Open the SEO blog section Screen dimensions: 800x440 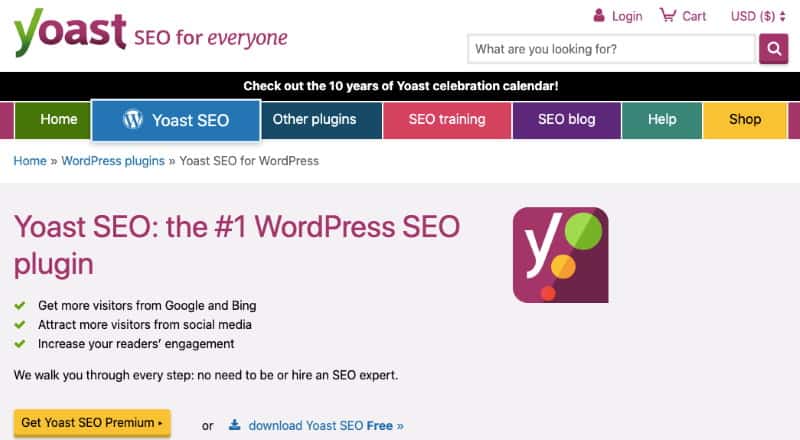(x=566, y=120)
